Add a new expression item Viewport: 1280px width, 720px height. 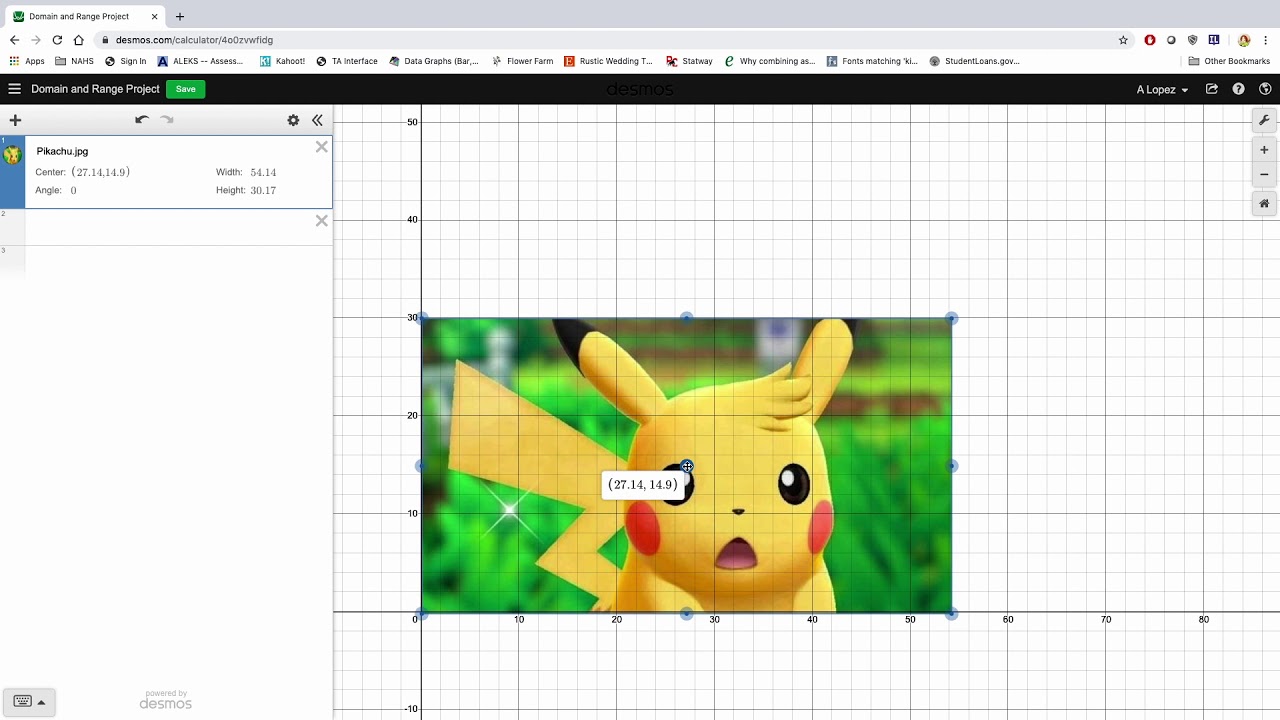pyautogui.click(x=15, y=120)
